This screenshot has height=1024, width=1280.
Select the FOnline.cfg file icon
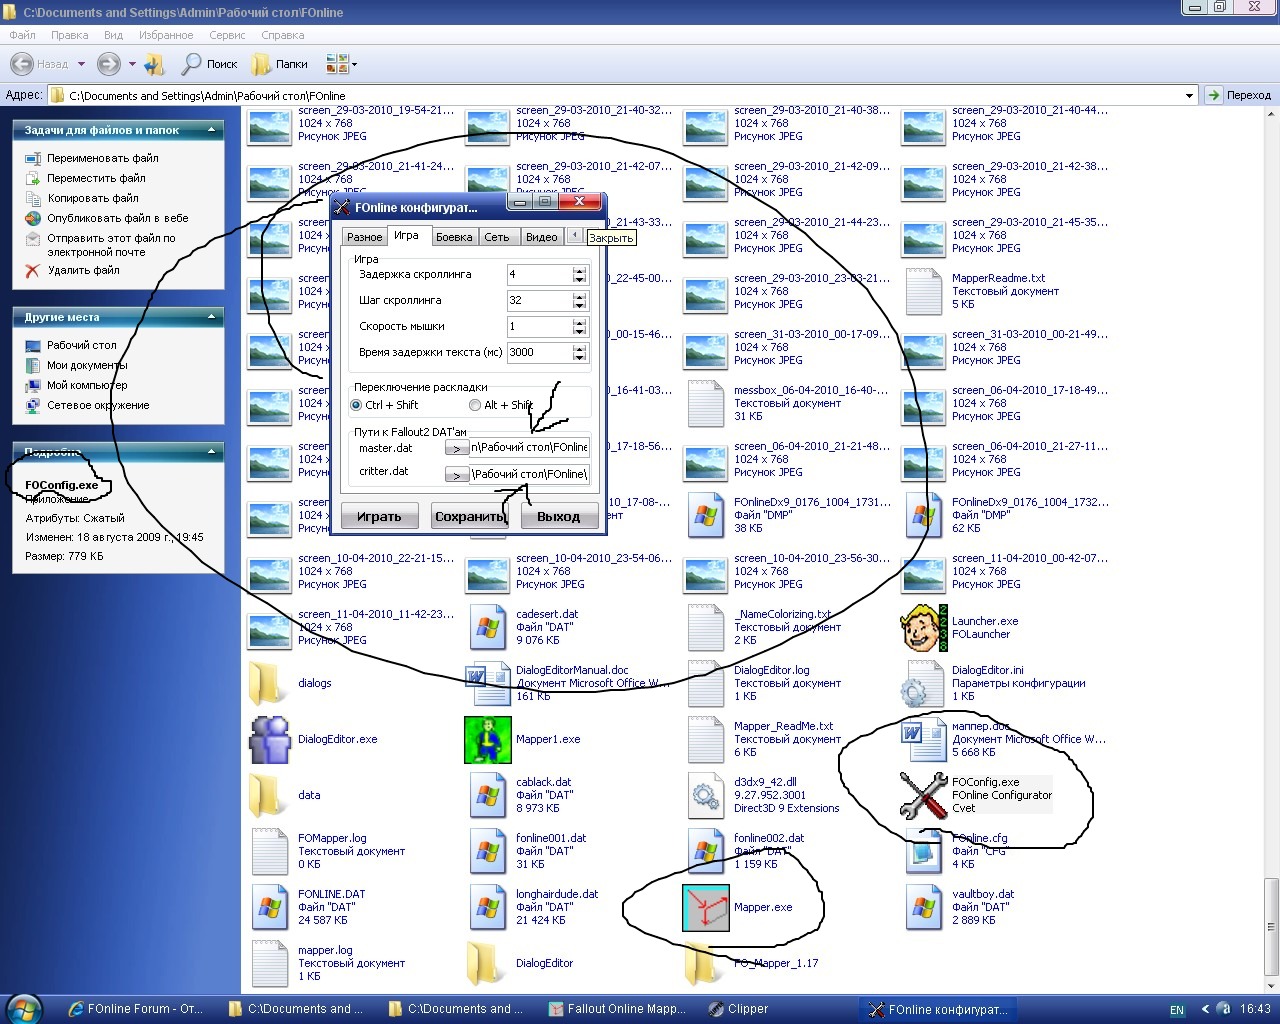click(x=923, y=851)
